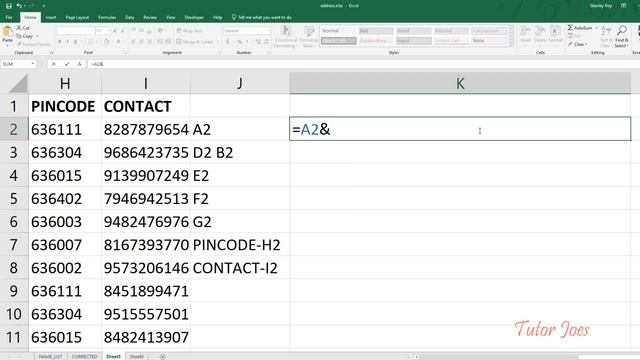The height and width of the screenshot is (360, 640).
Task: Click the horizontal scrollbar thumb
Action: 609,357
